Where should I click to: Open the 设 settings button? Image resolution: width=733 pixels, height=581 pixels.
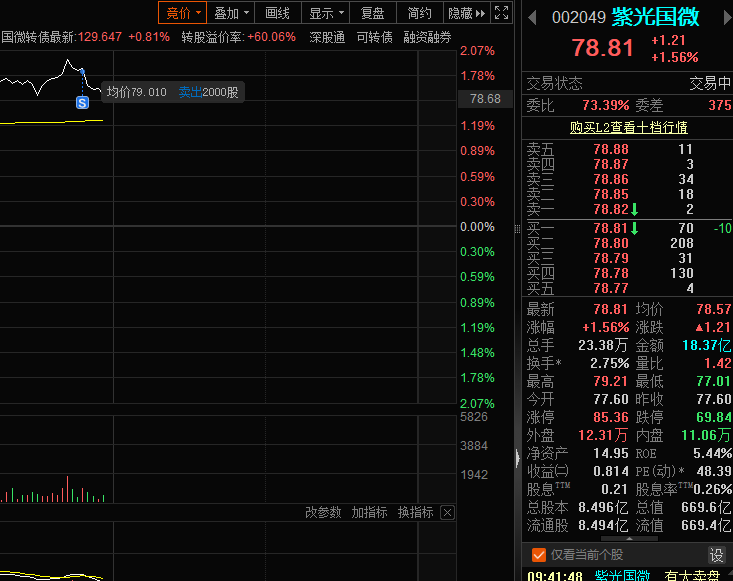(x=717, y=555)
